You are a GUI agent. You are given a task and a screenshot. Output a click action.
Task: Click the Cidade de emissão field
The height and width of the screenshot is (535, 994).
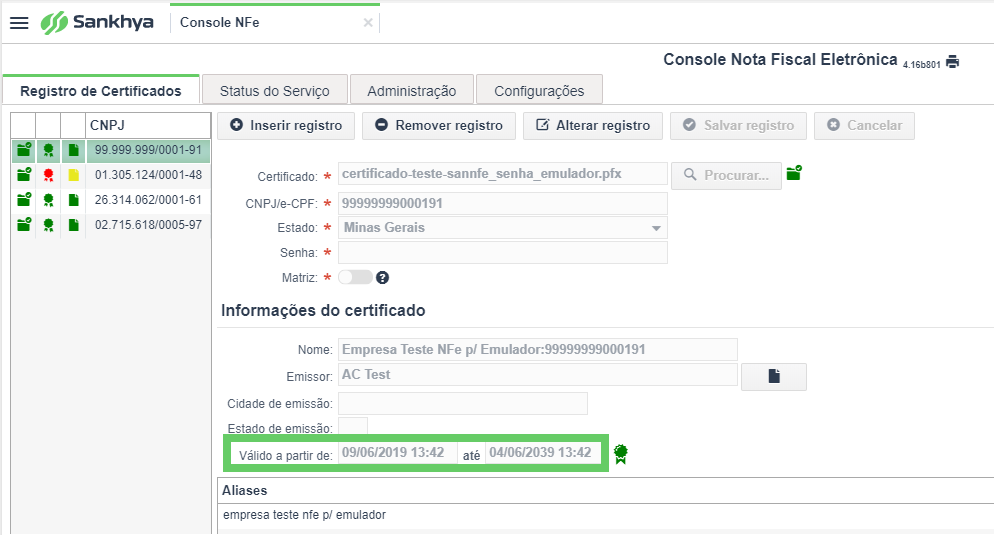(463, 403)
